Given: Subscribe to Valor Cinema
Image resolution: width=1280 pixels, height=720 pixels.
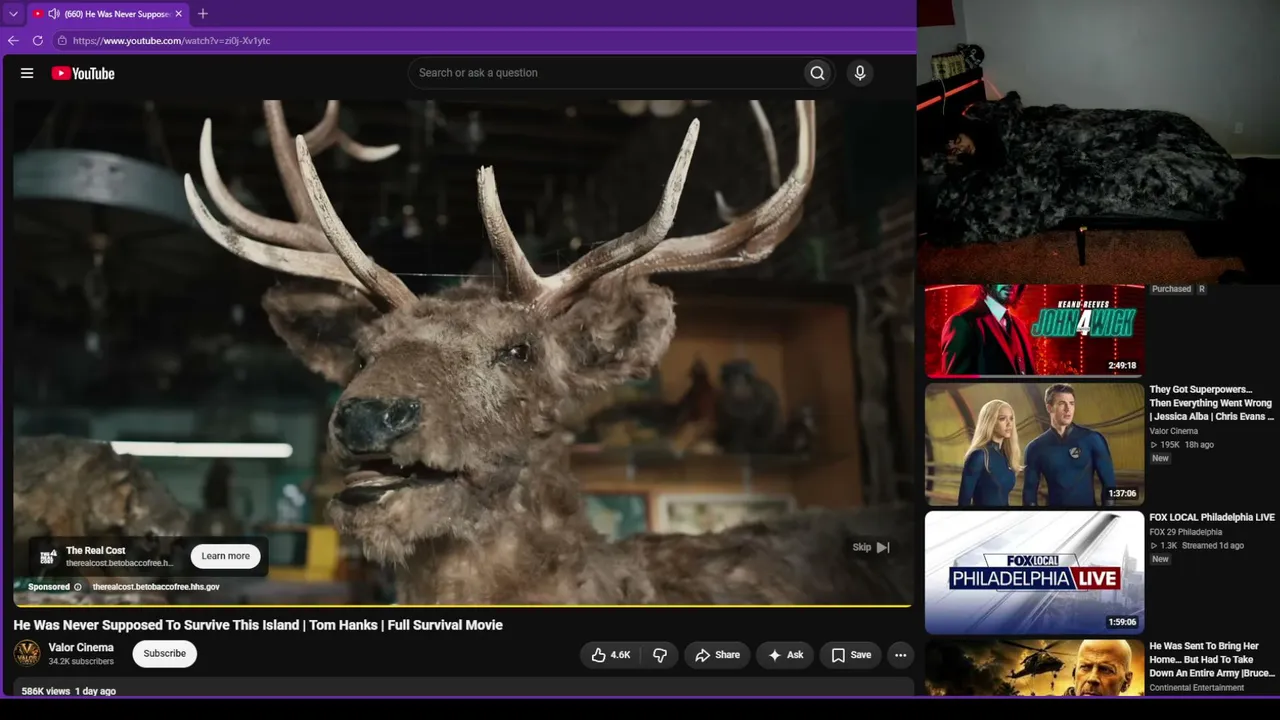Looking at the screenshot, I should point(165,654).
